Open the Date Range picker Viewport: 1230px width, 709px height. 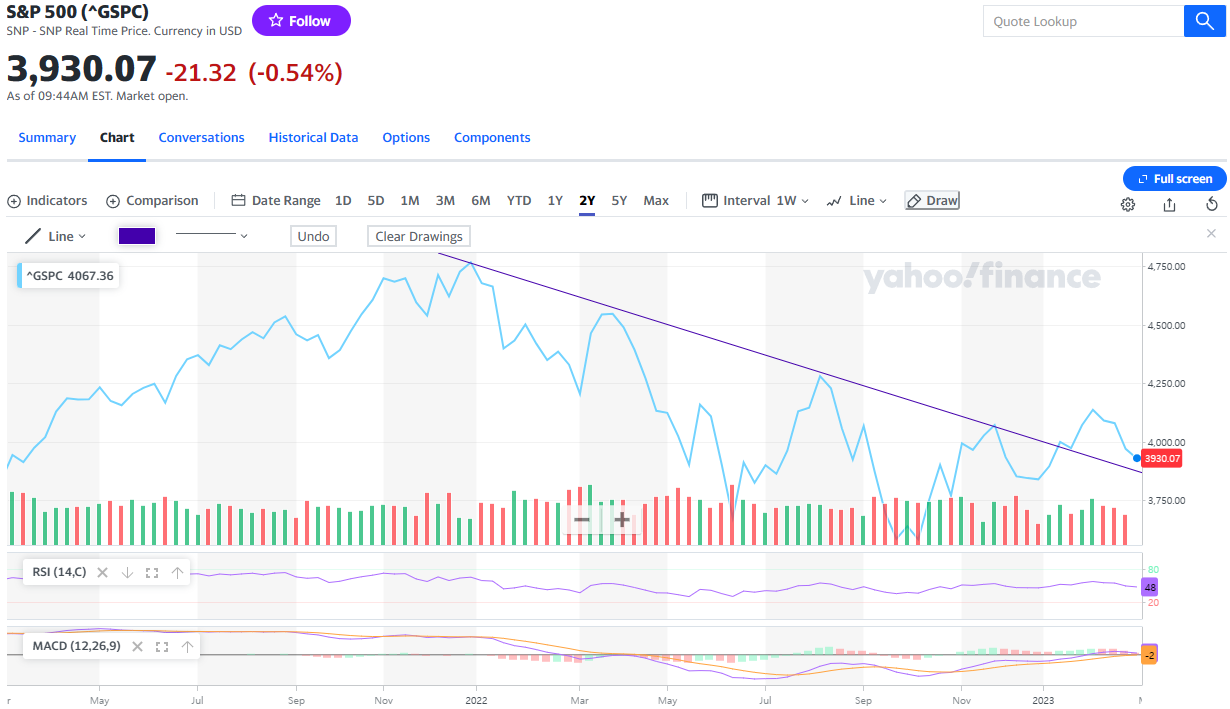[276, 200]
